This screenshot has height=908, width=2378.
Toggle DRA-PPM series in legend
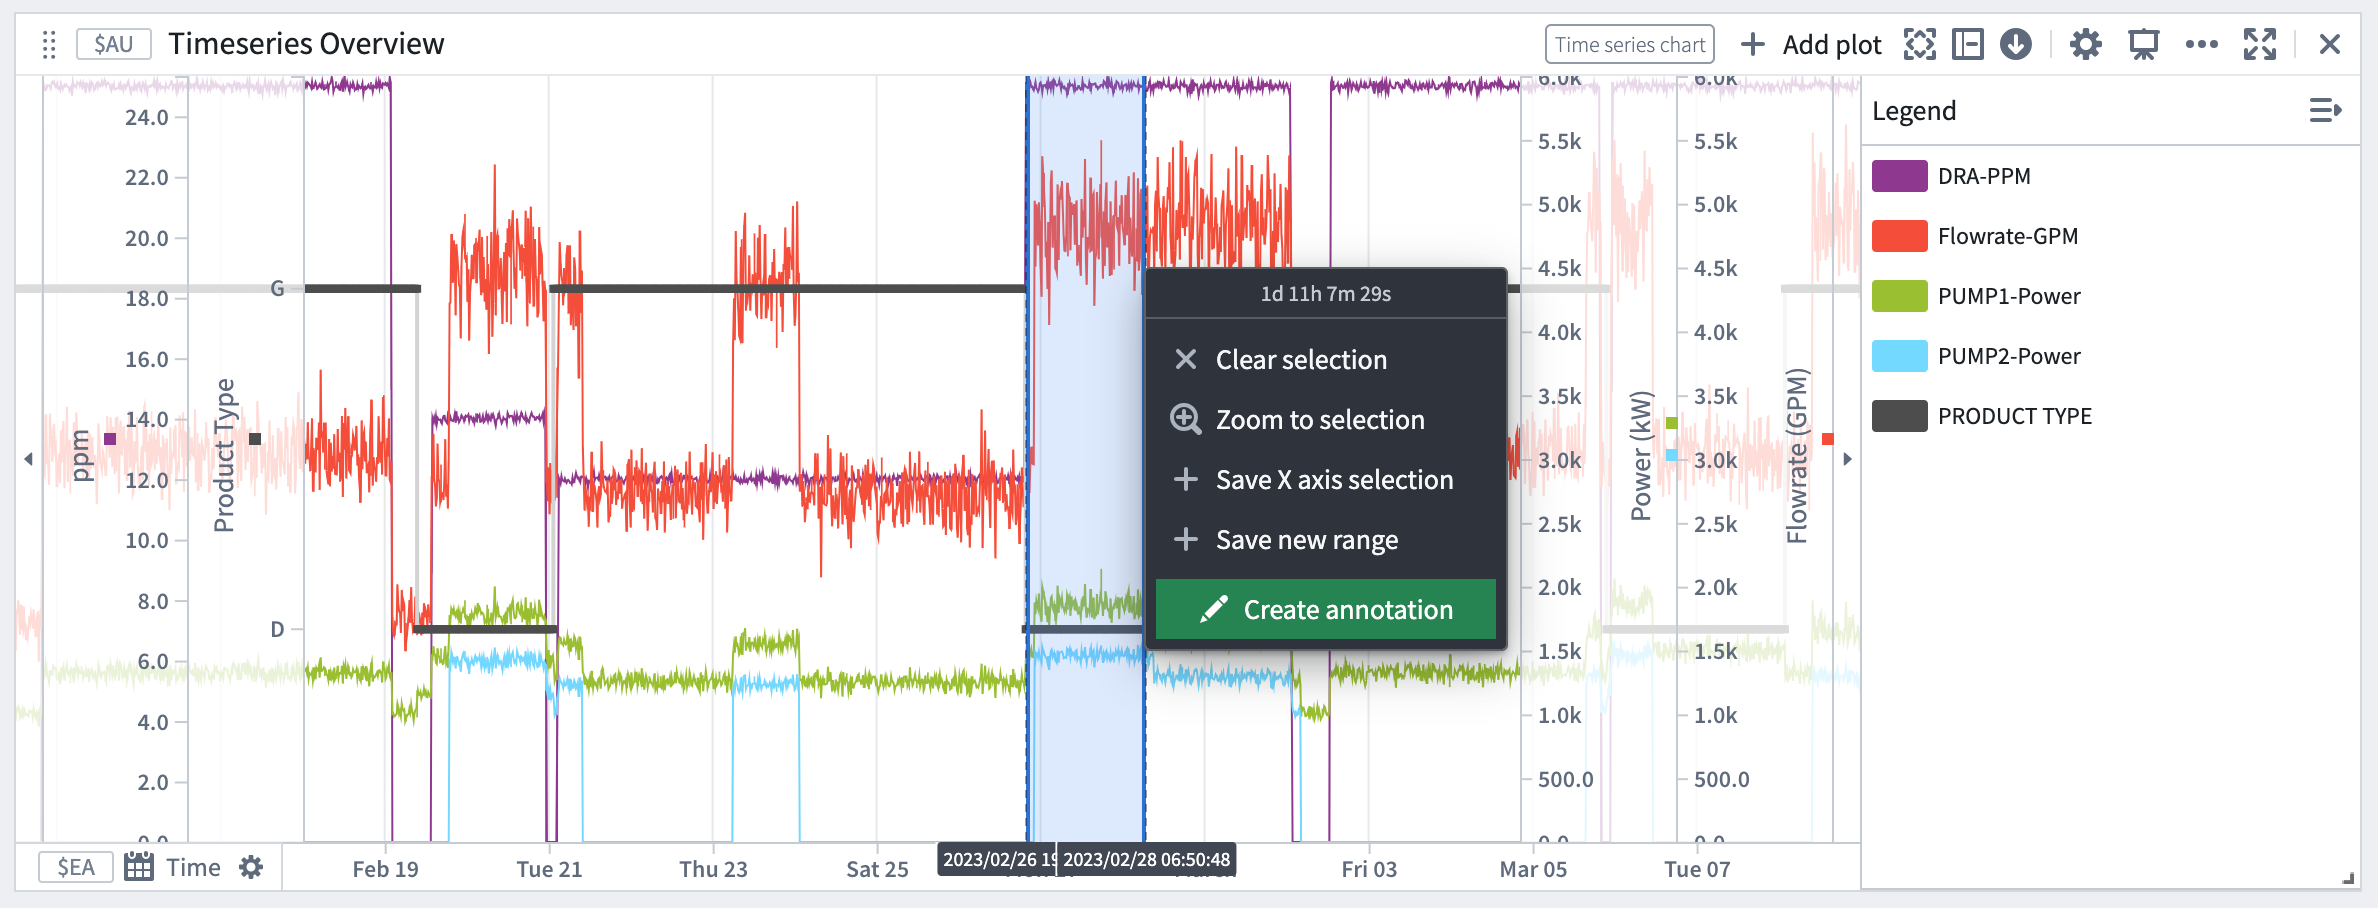tap(1984, 176)
